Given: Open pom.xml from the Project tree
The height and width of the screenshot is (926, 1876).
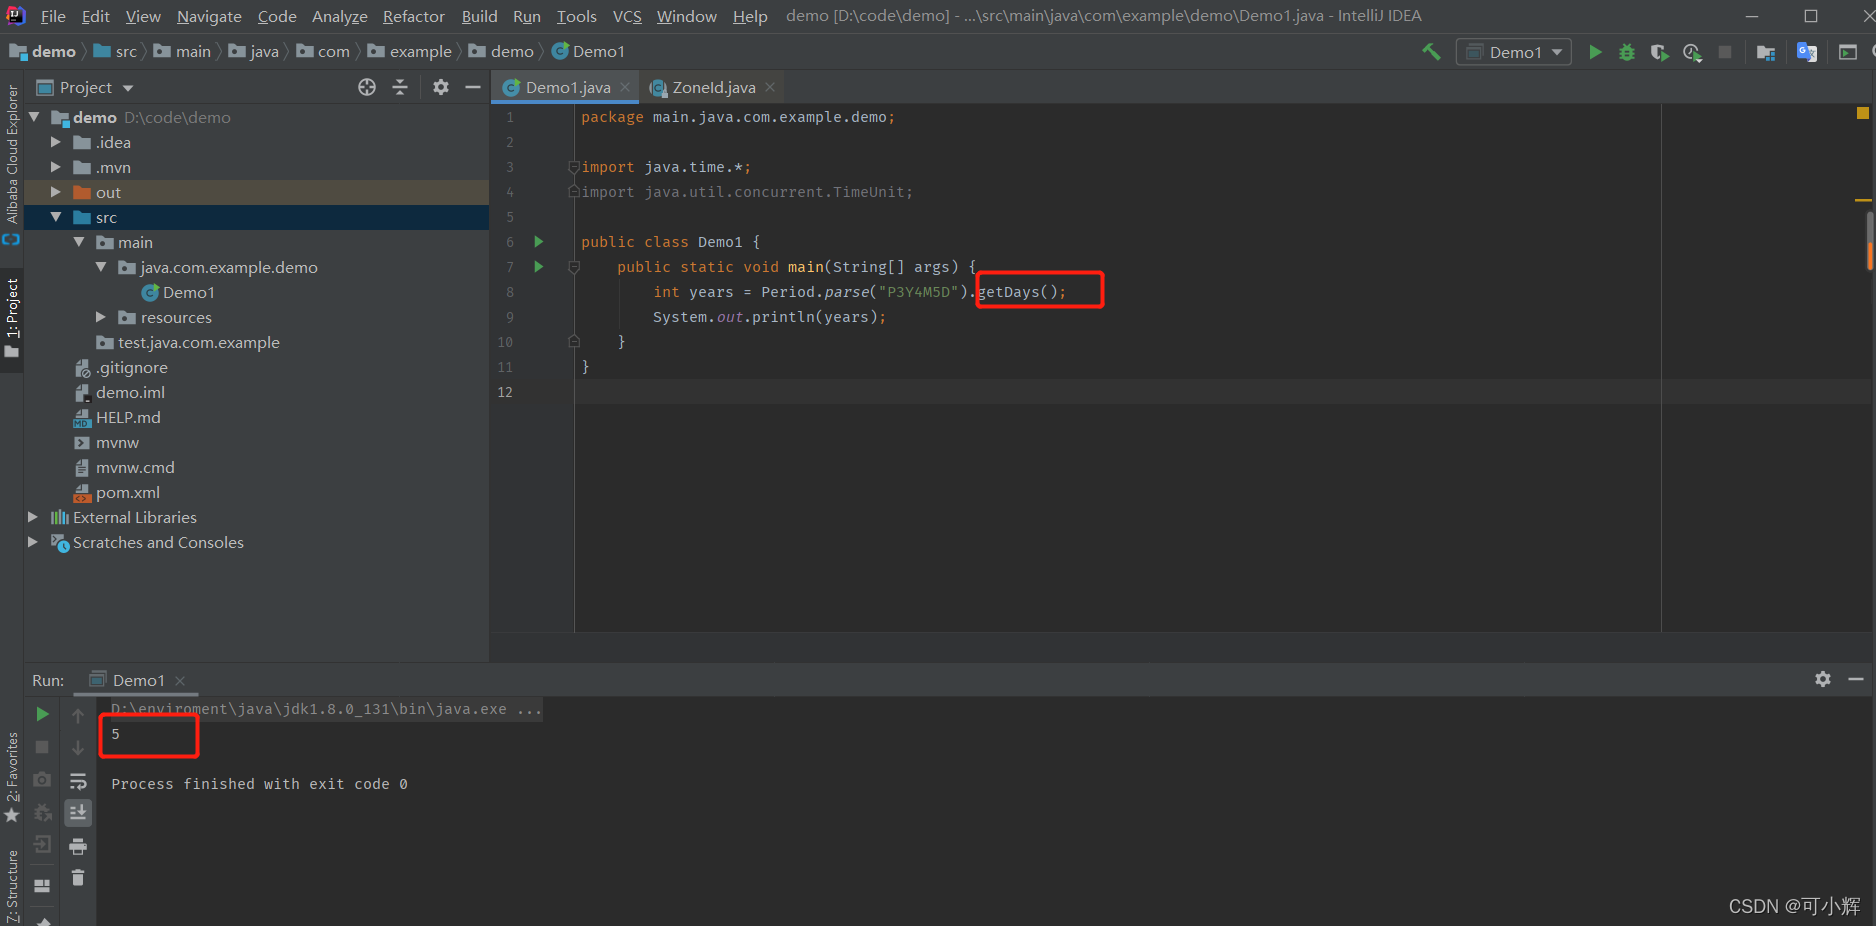Looking at the screenshot, I should coord(129,492).
